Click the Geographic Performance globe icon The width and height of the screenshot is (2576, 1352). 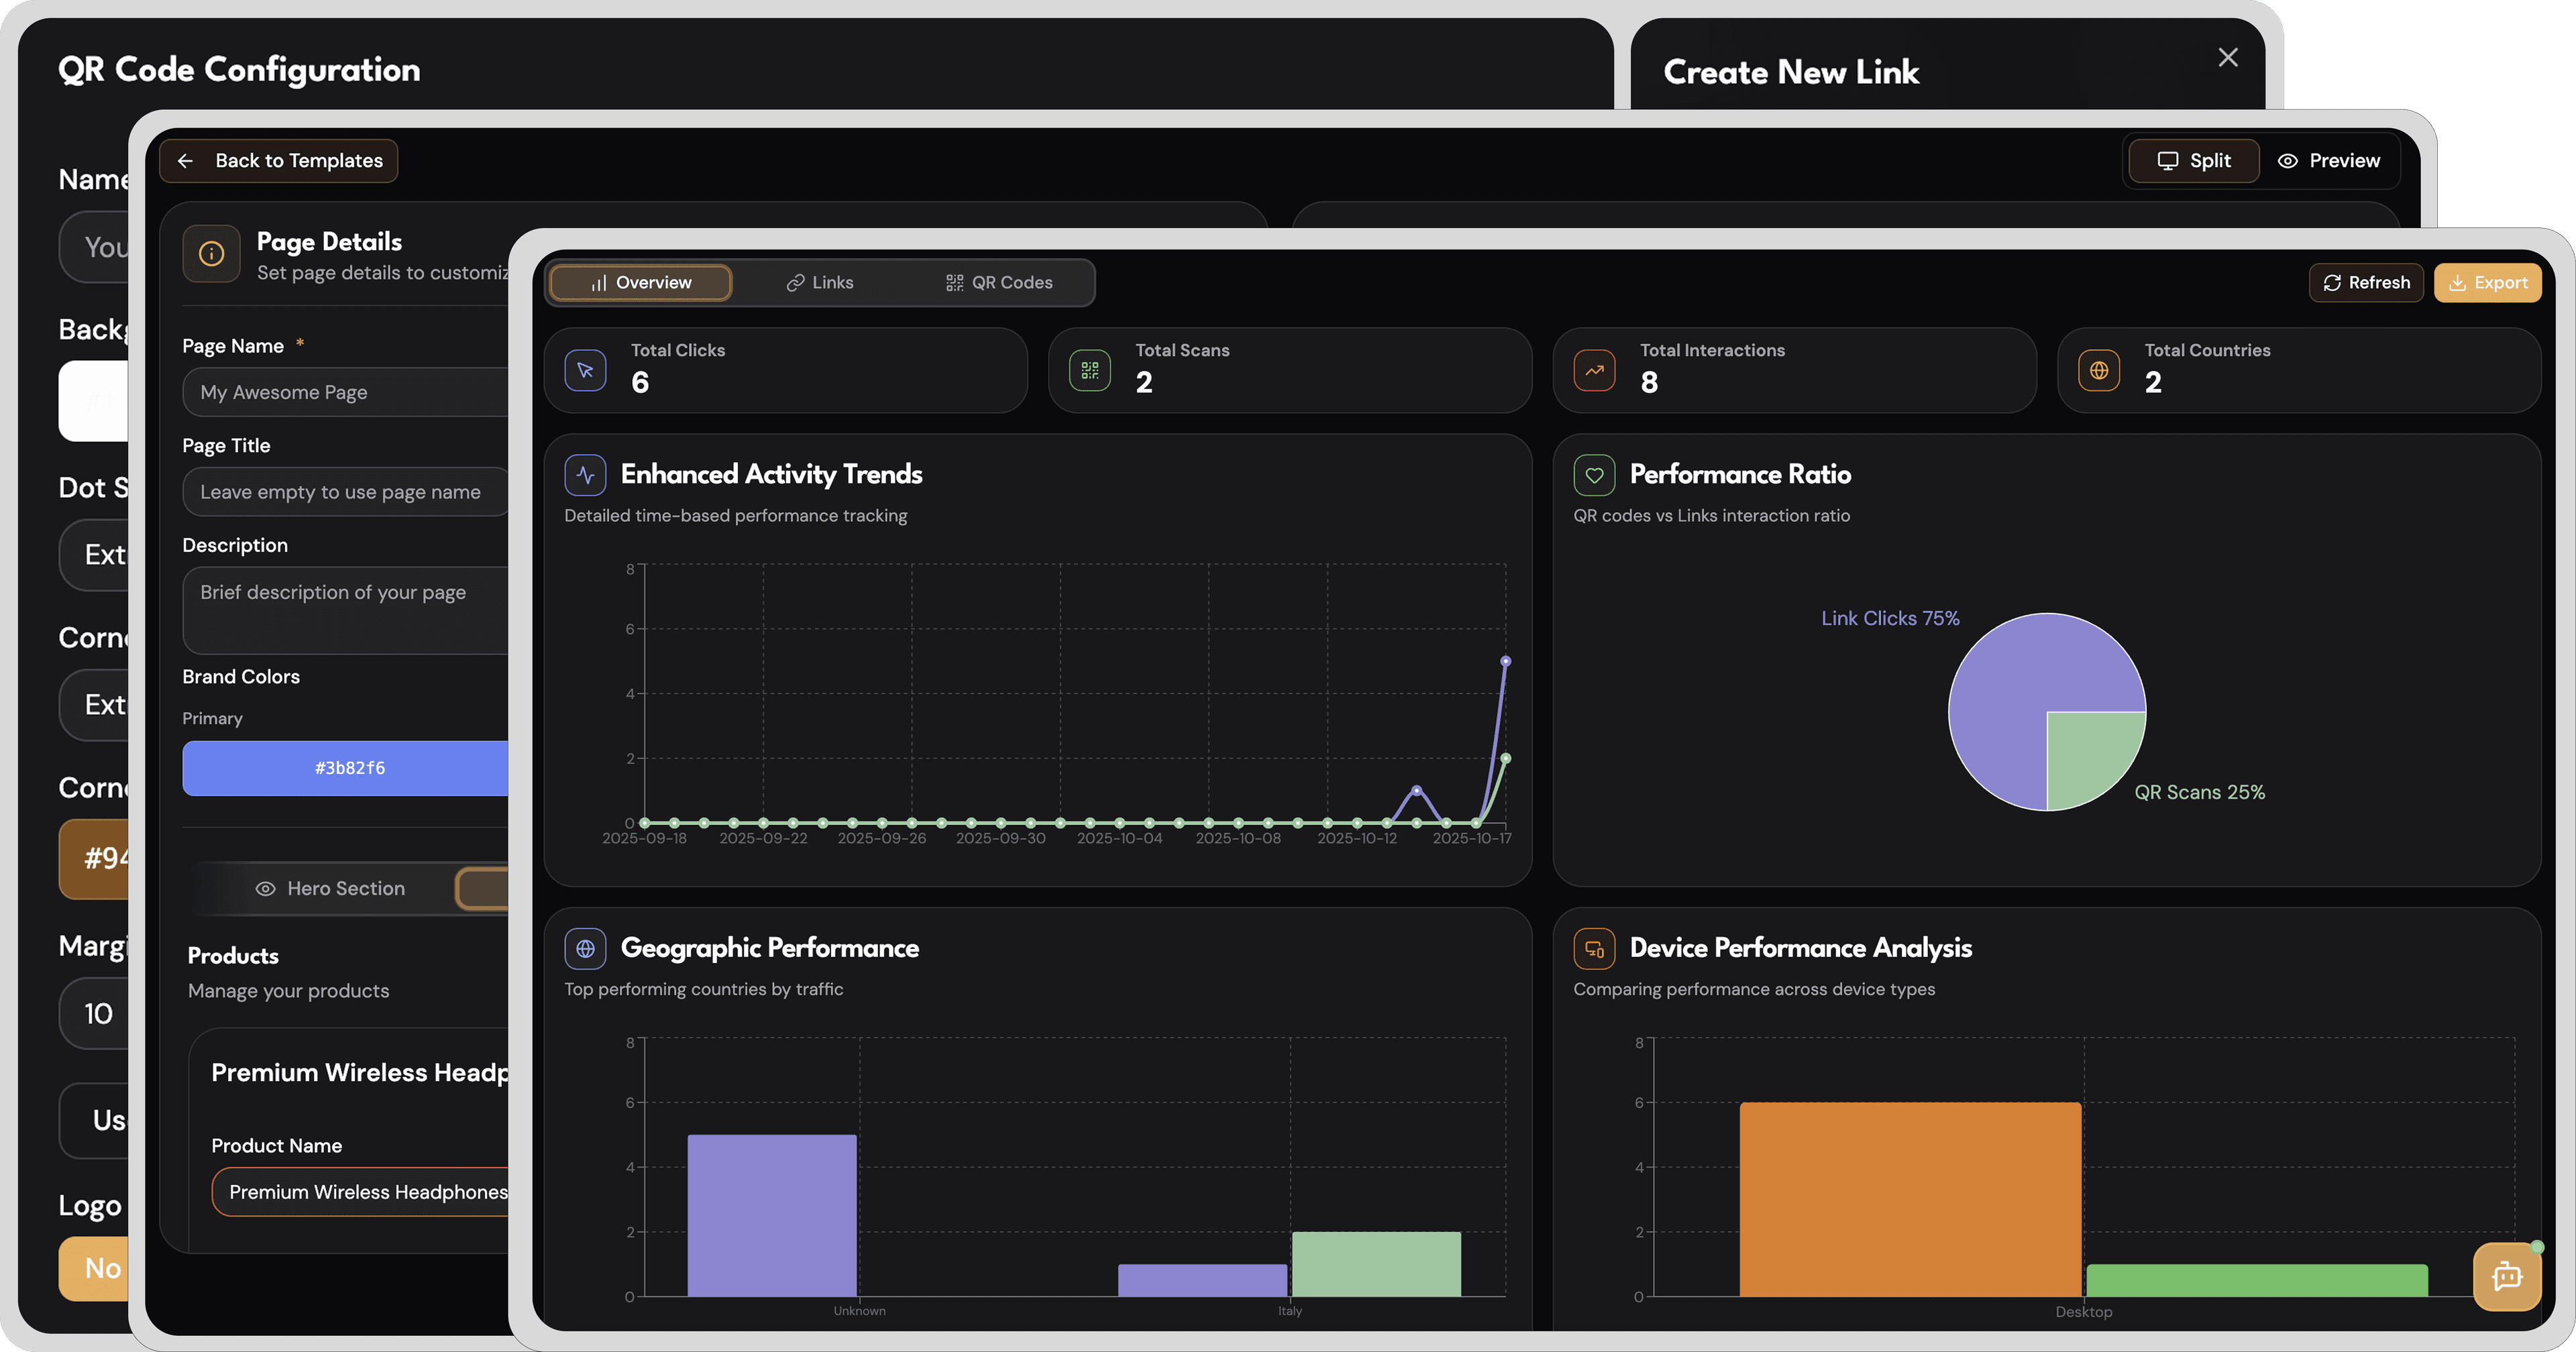585,948
